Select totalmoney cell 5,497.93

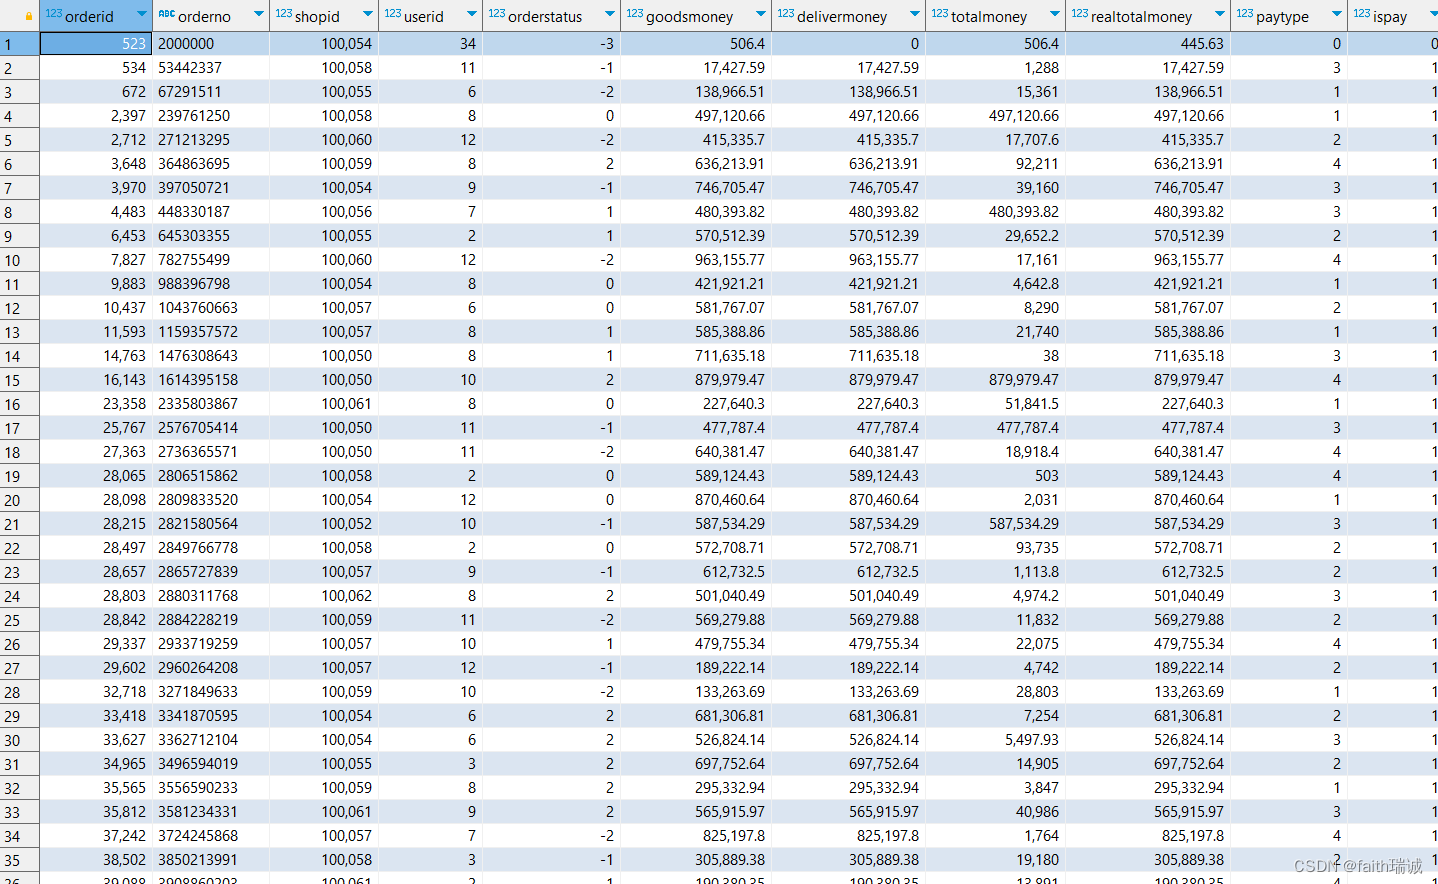(x=996, y=740)
